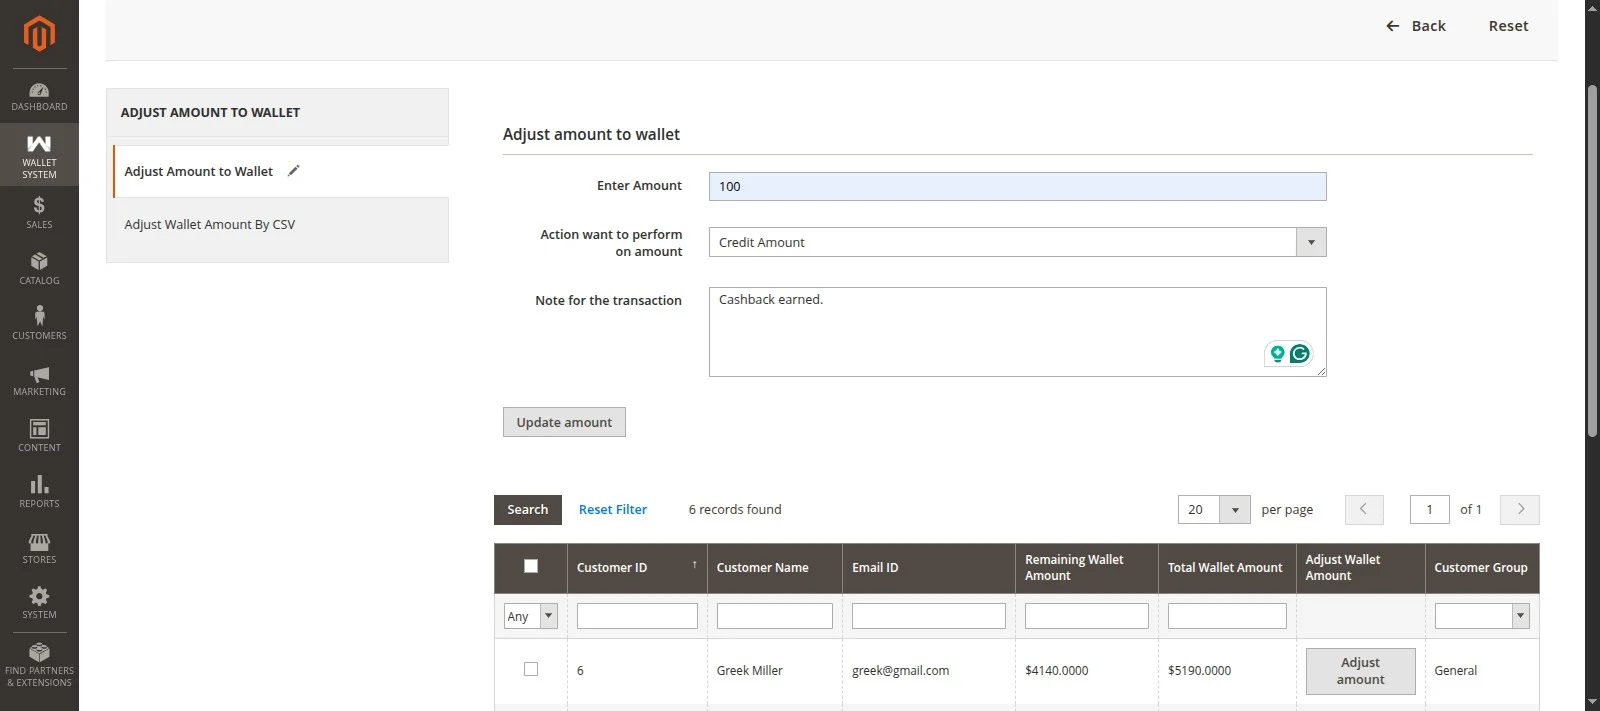The height and width of the screenshot is (711, 1600).
Task: Click the page vertical scrollbar thumb
Action: tap(1592, 260)
